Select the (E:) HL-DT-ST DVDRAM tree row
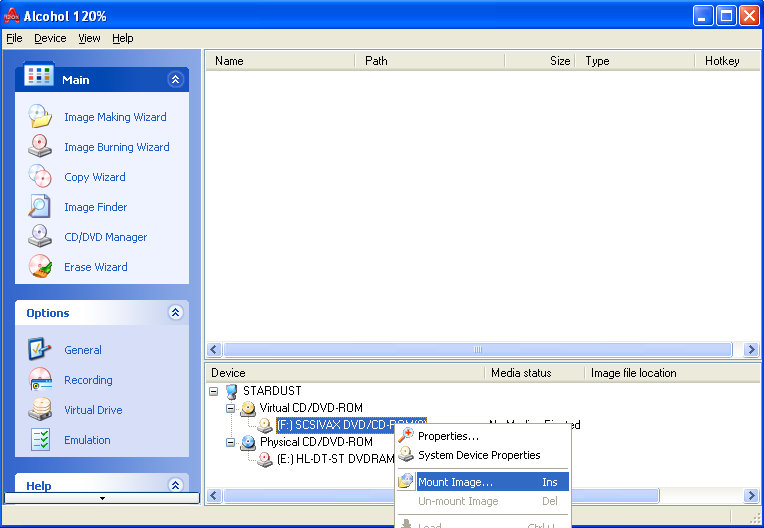Viewport: 764px width, 528px height. pyautogui.click(x=335, y=459)
